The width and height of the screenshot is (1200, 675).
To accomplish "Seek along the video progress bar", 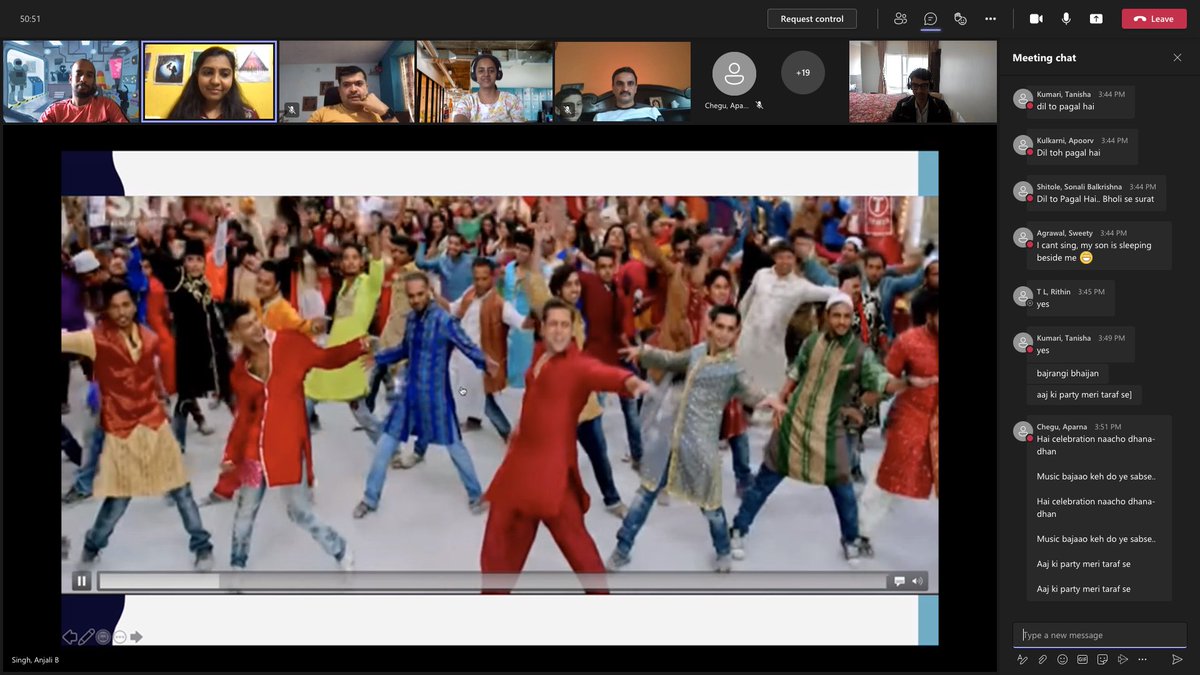I will [x=492, y=581].
